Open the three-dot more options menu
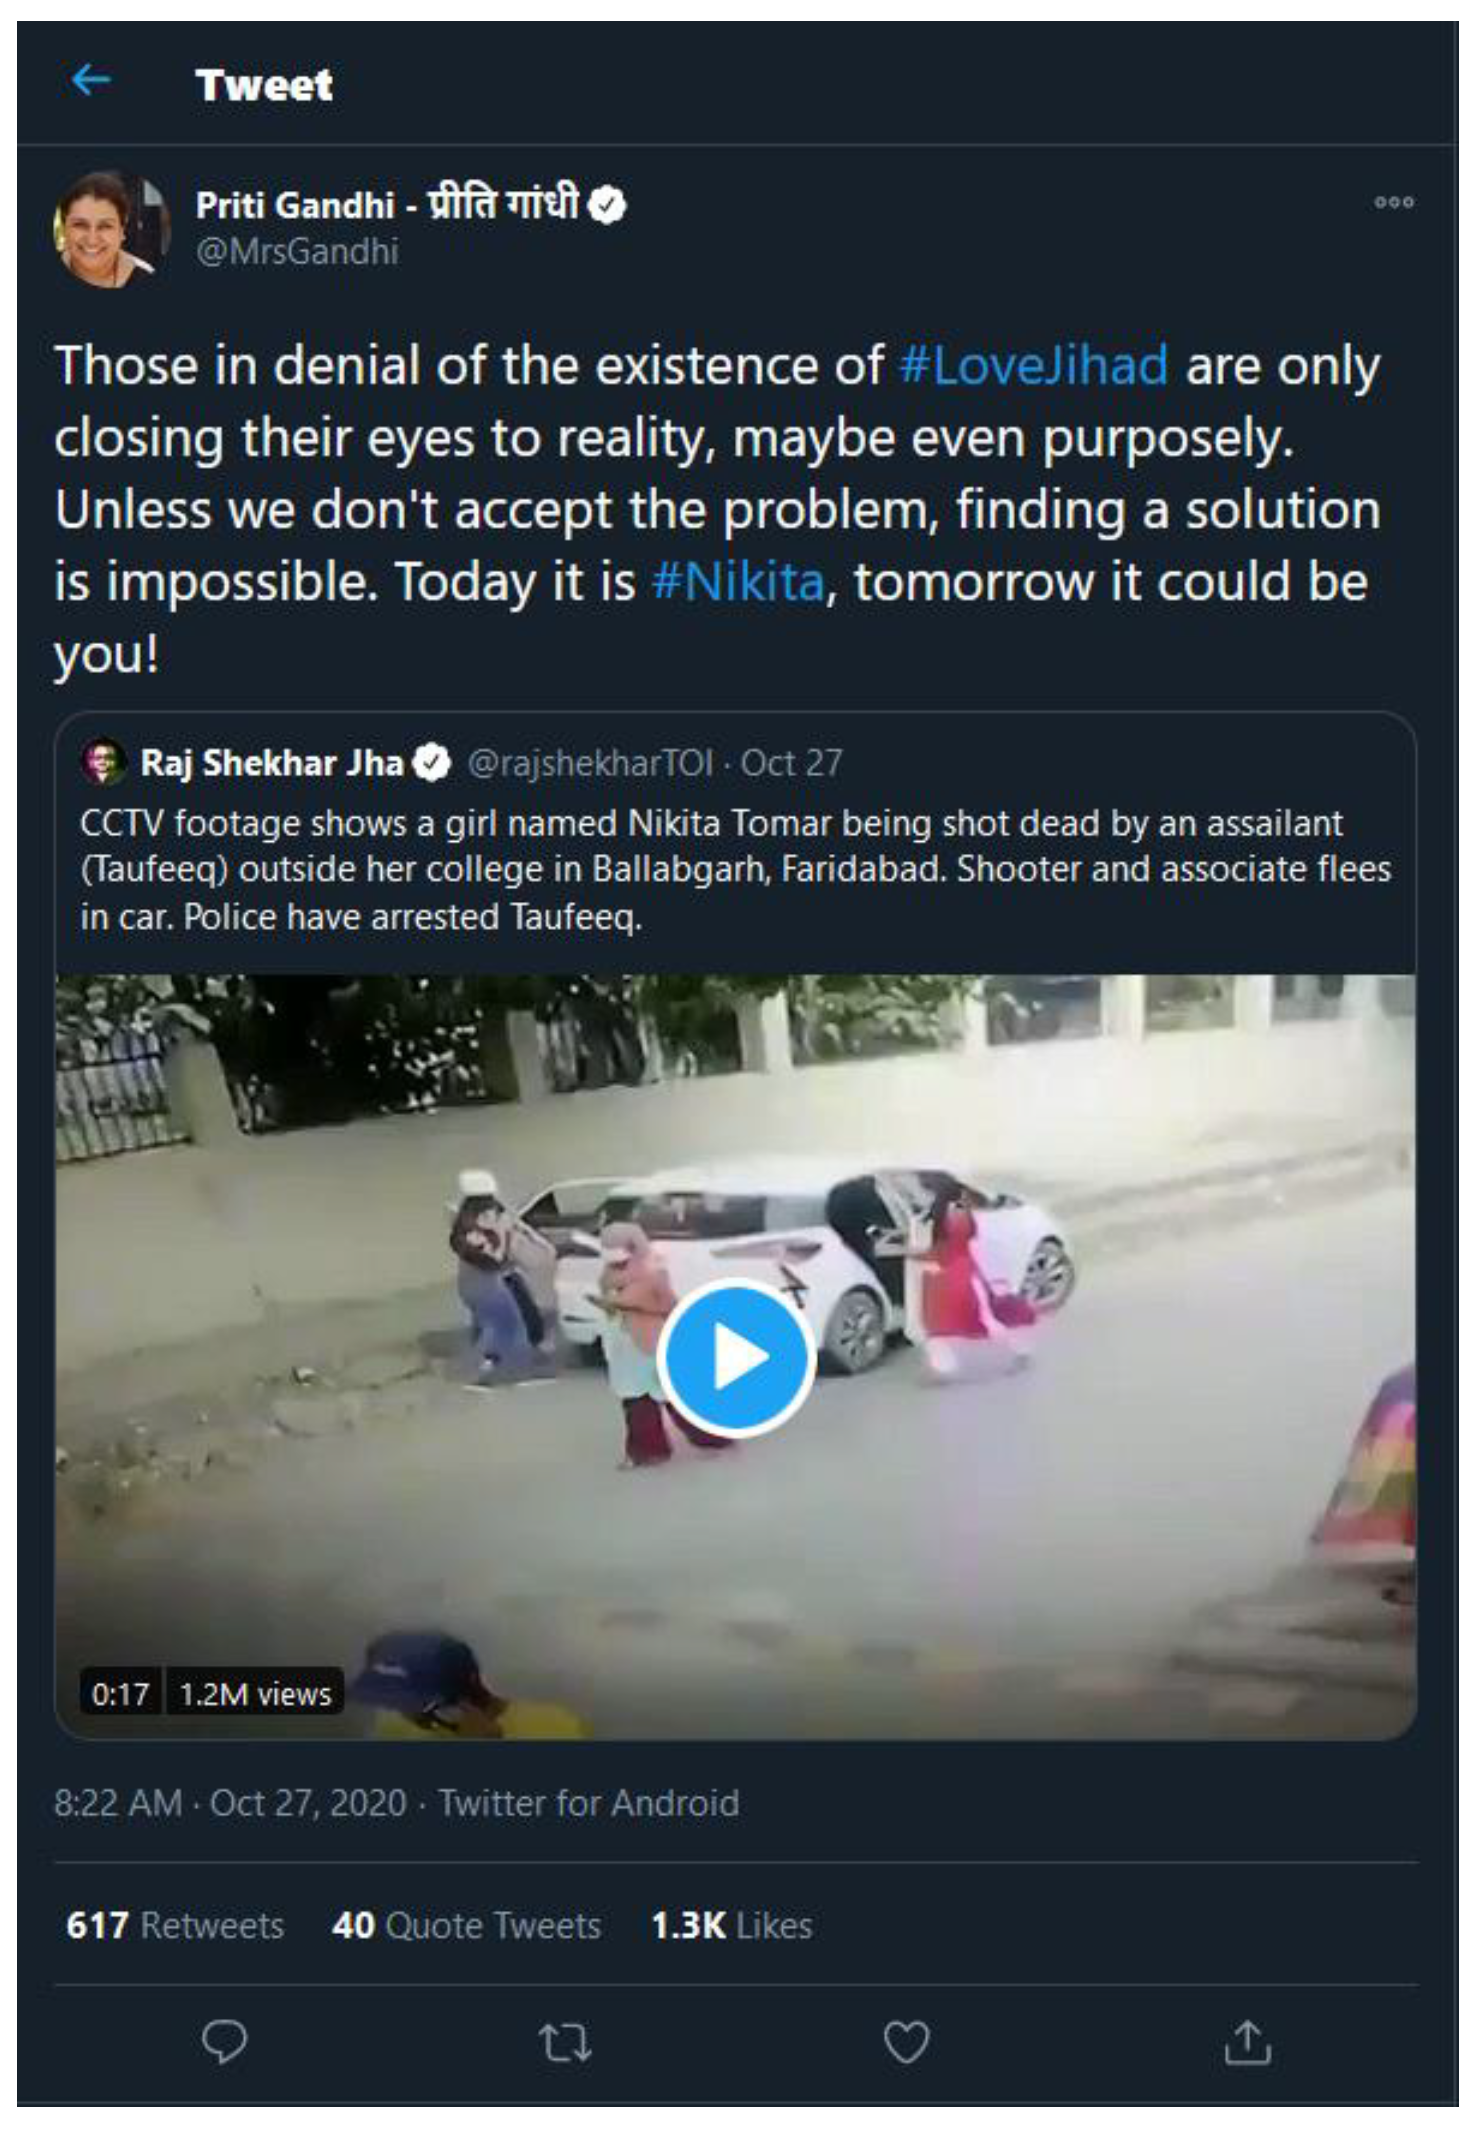1479x2138 pixels. tap(1393, 202)
